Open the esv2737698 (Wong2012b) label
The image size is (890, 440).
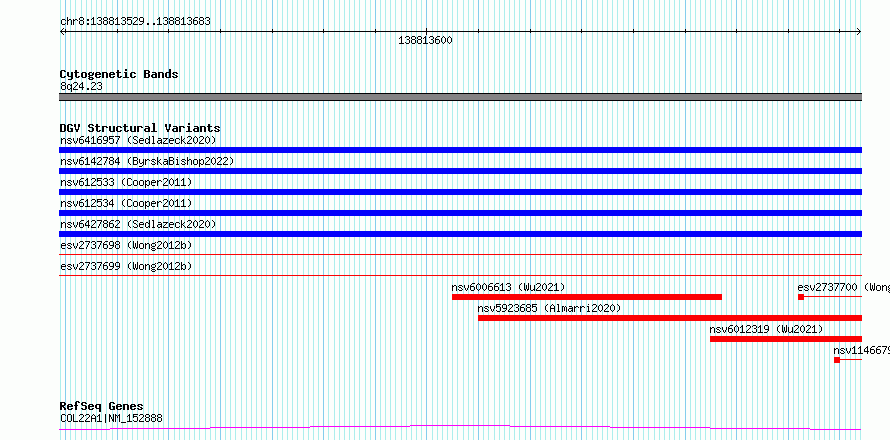coord(126,245)
